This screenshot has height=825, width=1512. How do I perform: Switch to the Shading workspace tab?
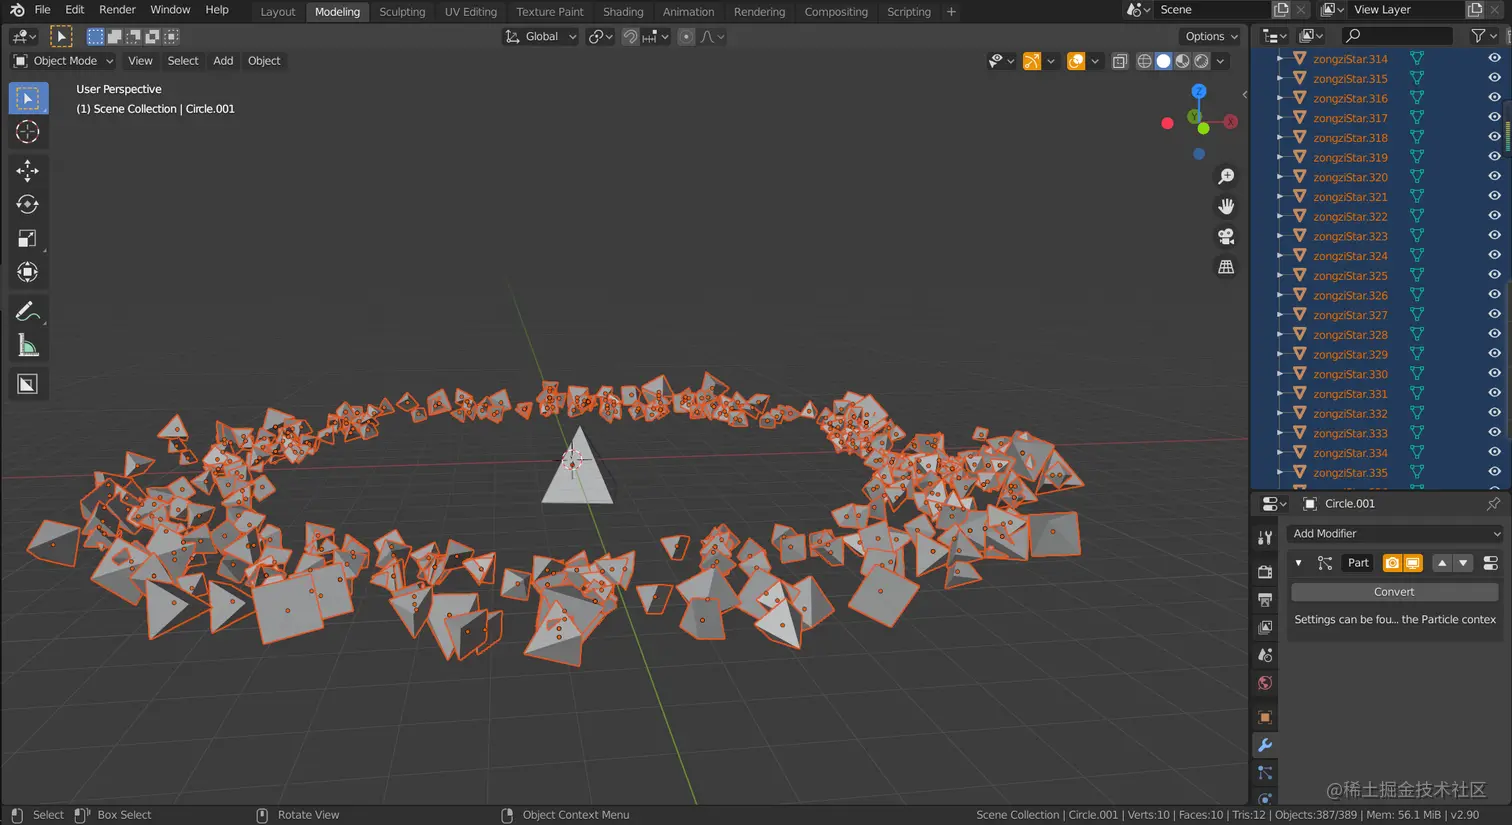623,12
